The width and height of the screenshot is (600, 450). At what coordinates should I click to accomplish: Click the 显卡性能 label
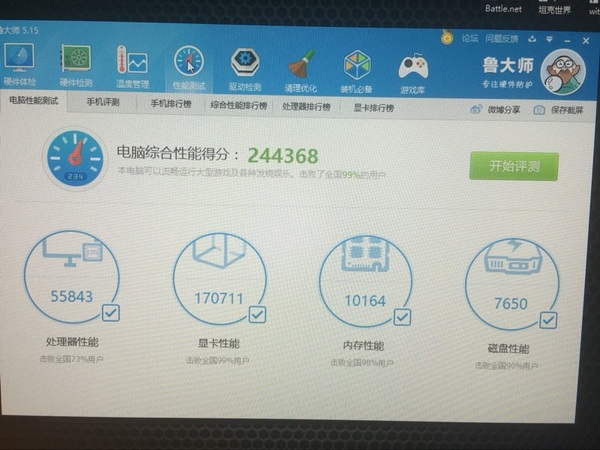point(218,344)
